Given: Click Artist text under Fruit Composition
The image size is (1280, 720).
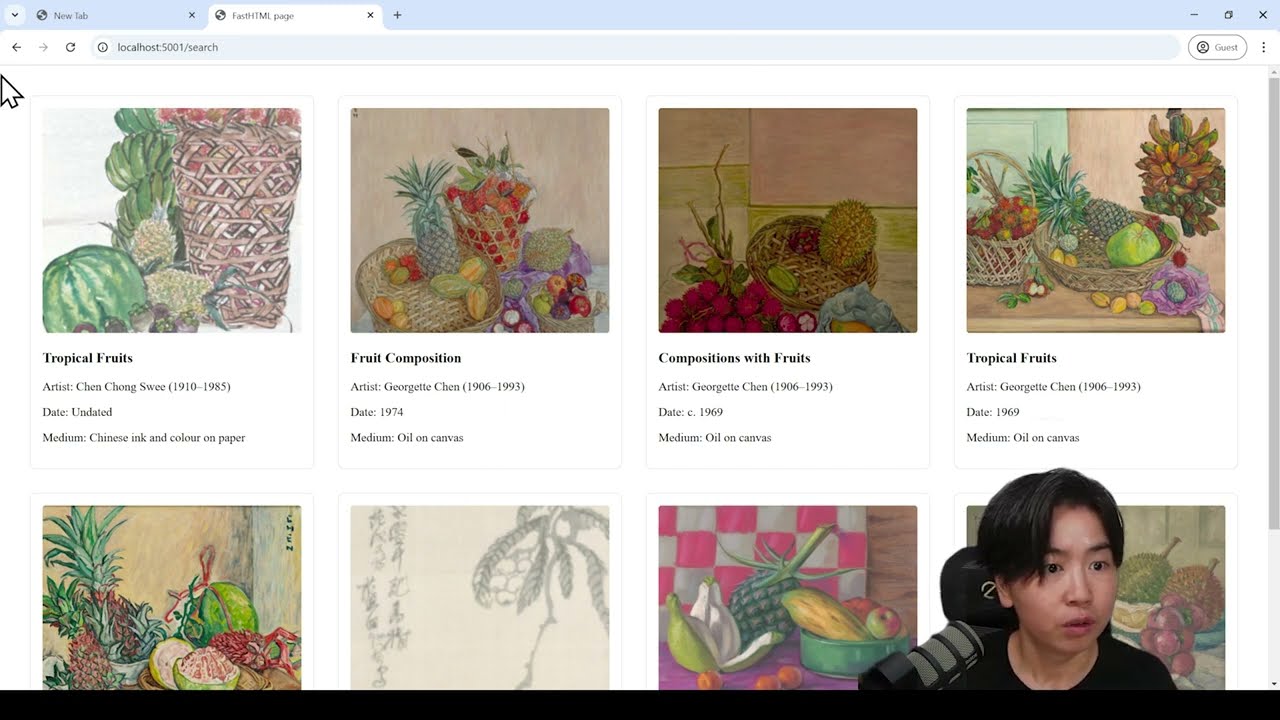Looking at the screenshot, I should point(438,387).
